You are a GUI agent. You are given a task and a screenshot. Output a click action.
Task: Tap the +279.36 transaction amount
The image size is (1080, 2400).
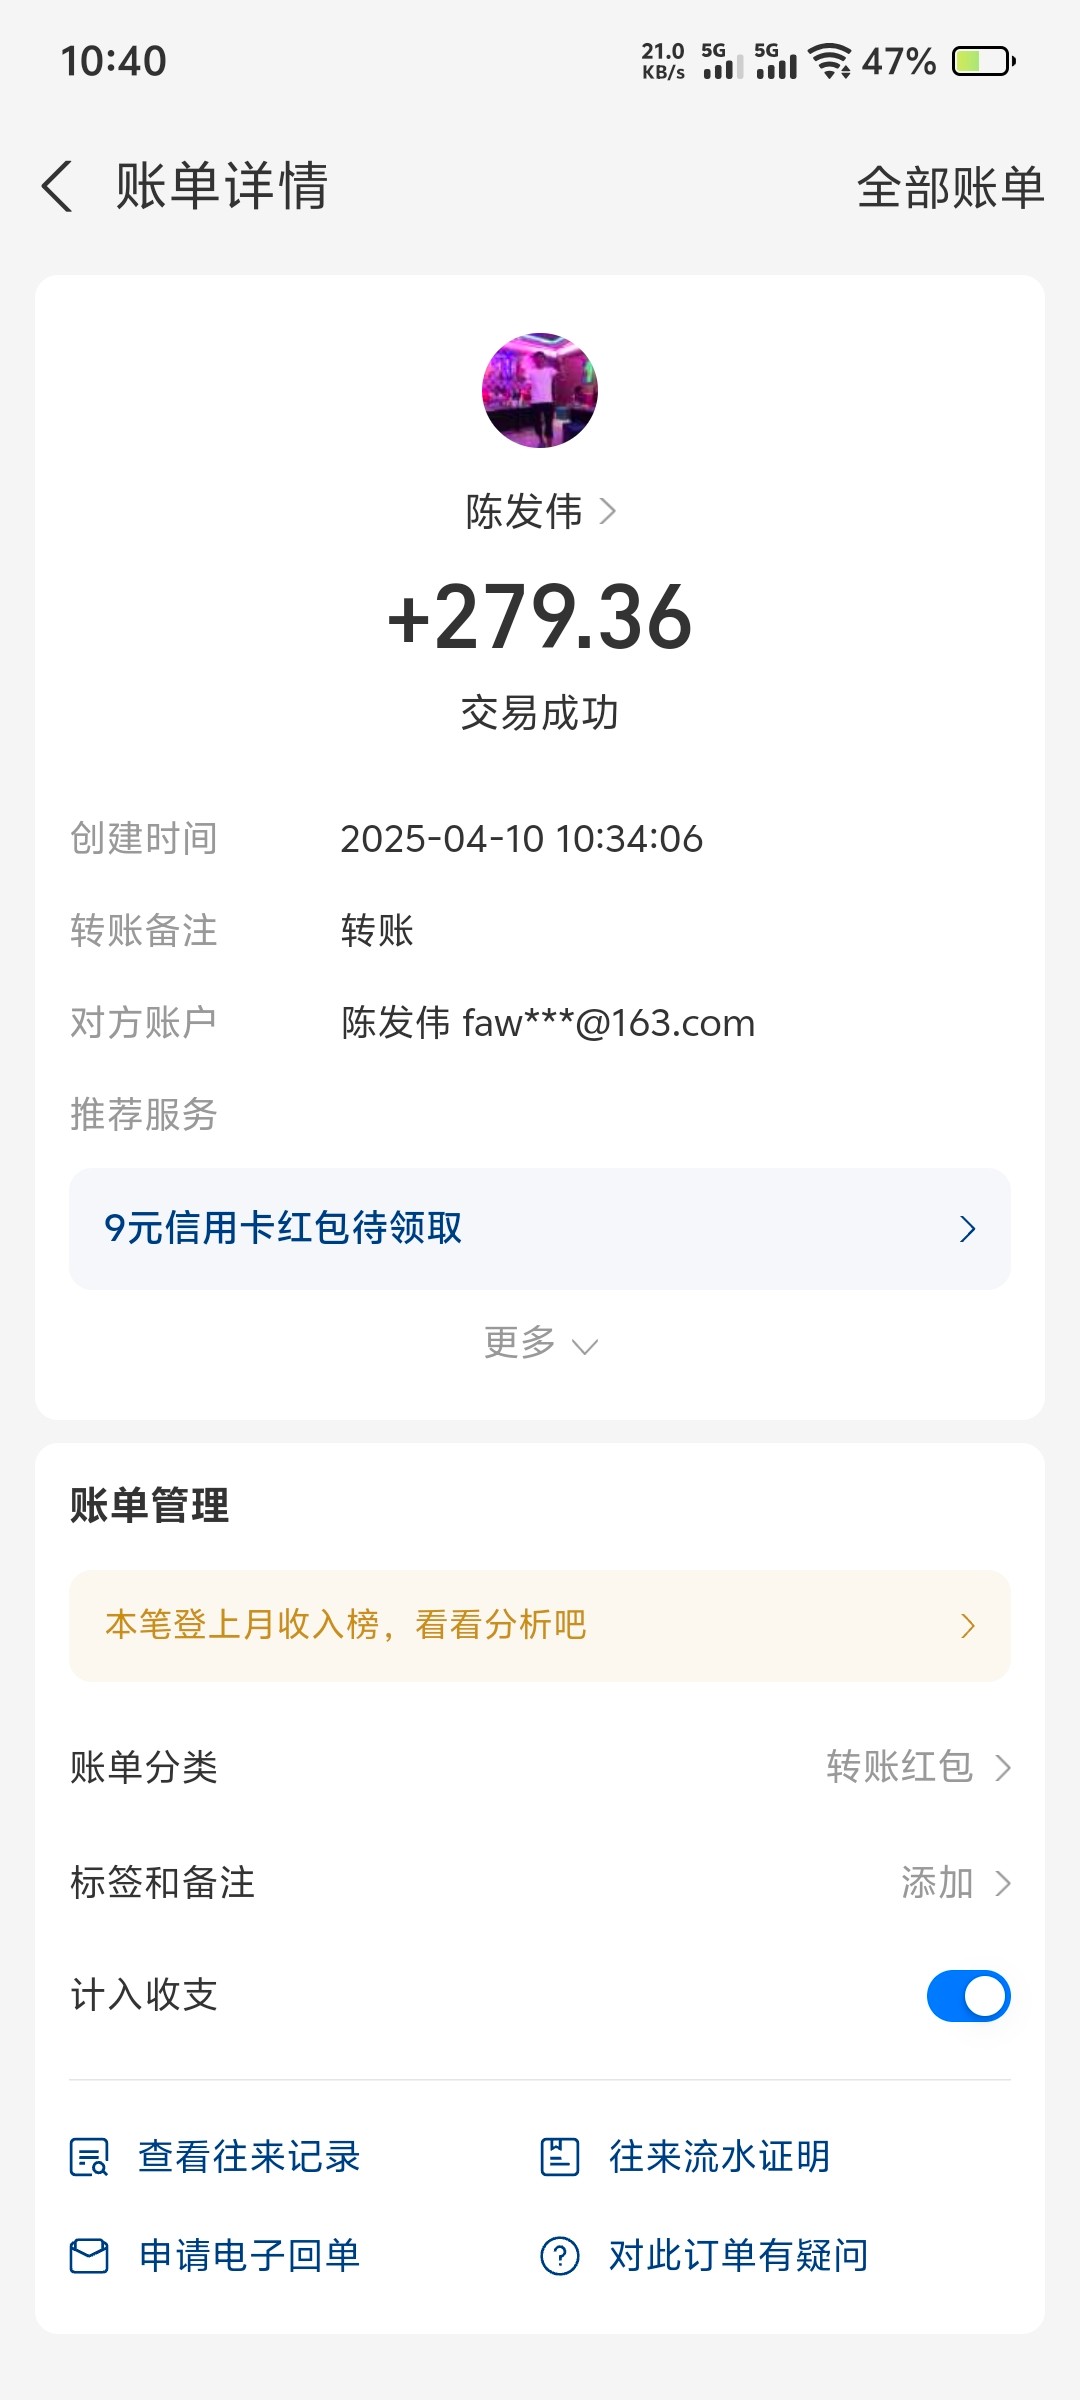click(x=540, y=618)
